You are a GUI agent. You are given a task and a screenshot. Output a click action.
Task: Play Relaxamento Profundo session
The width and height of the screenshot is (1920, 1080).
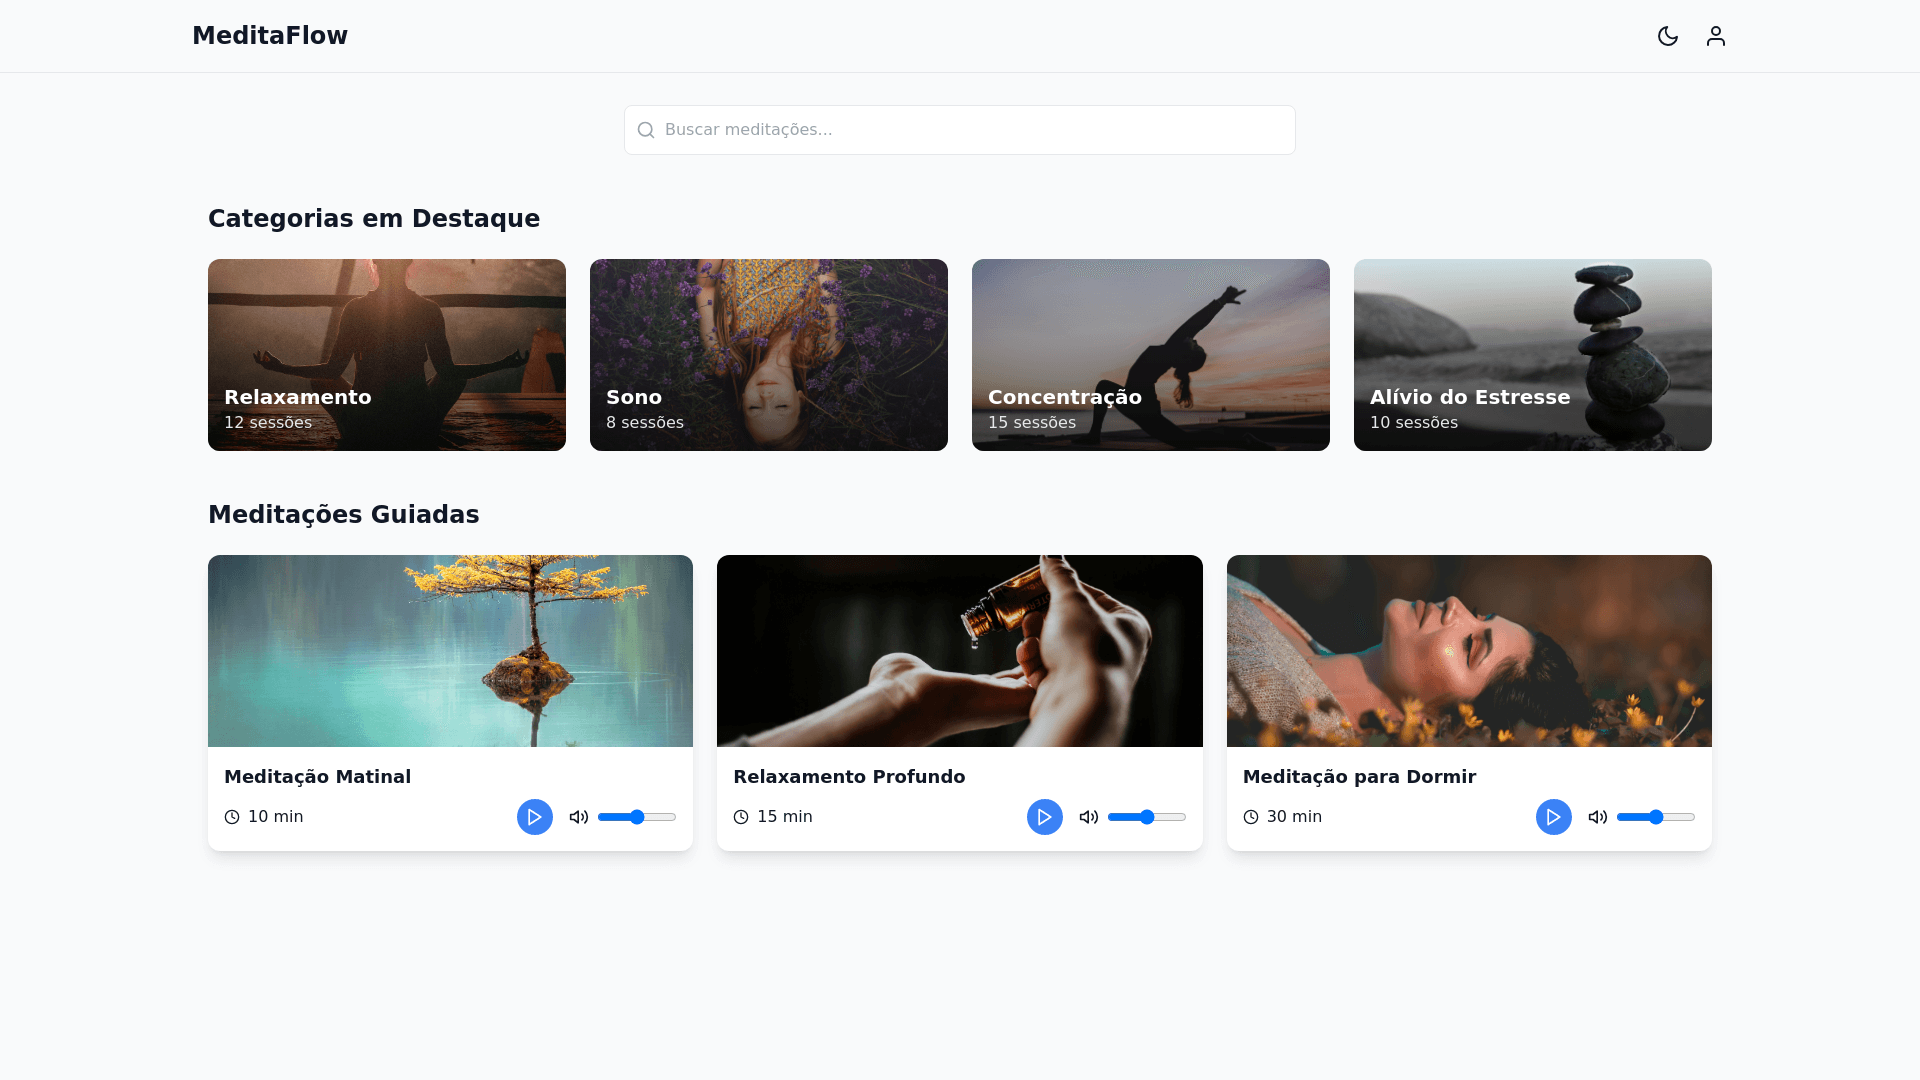(x=1044, y=817)
